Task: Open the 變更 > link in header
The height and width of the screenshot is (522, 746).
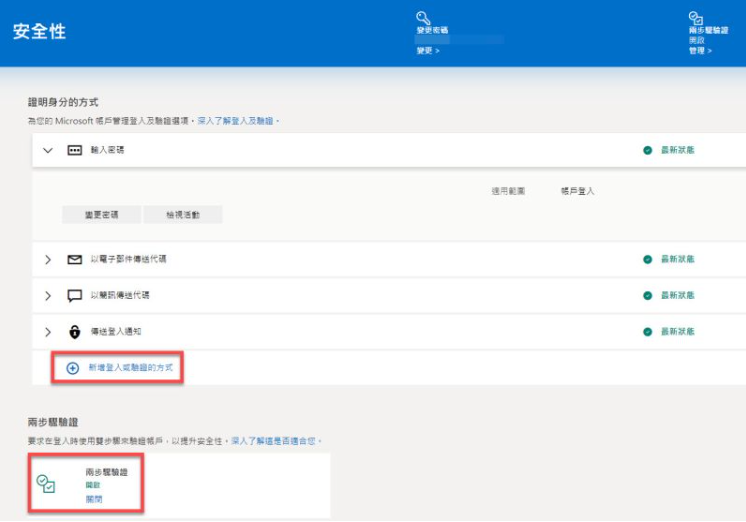Action: tap(427, 50)
